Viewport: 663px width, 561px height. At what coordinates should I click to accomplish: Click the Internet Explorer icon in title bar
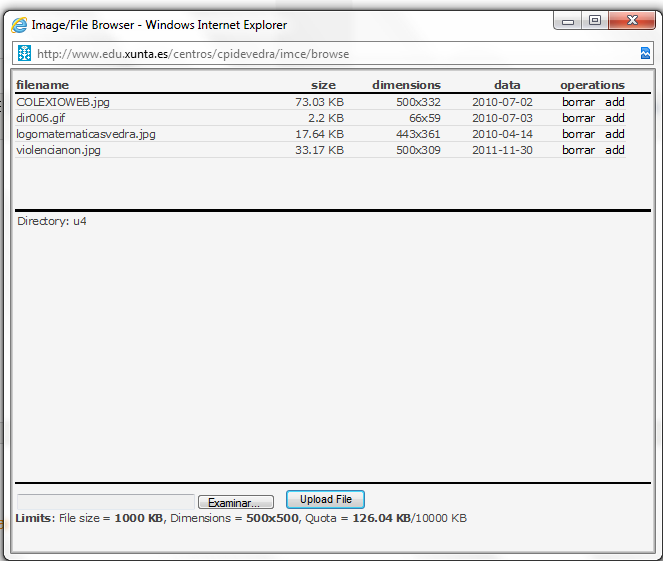coord(19,24)
